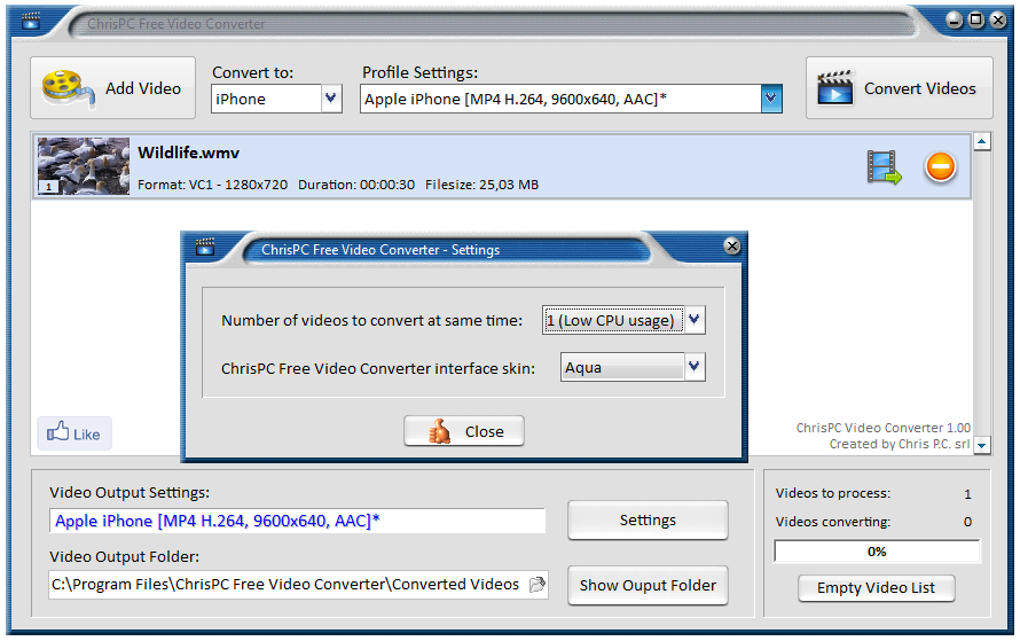Screen dimensions: 1020x641
Task: Click Convert Videos clapperboard button
Action: tap(899, 88)
